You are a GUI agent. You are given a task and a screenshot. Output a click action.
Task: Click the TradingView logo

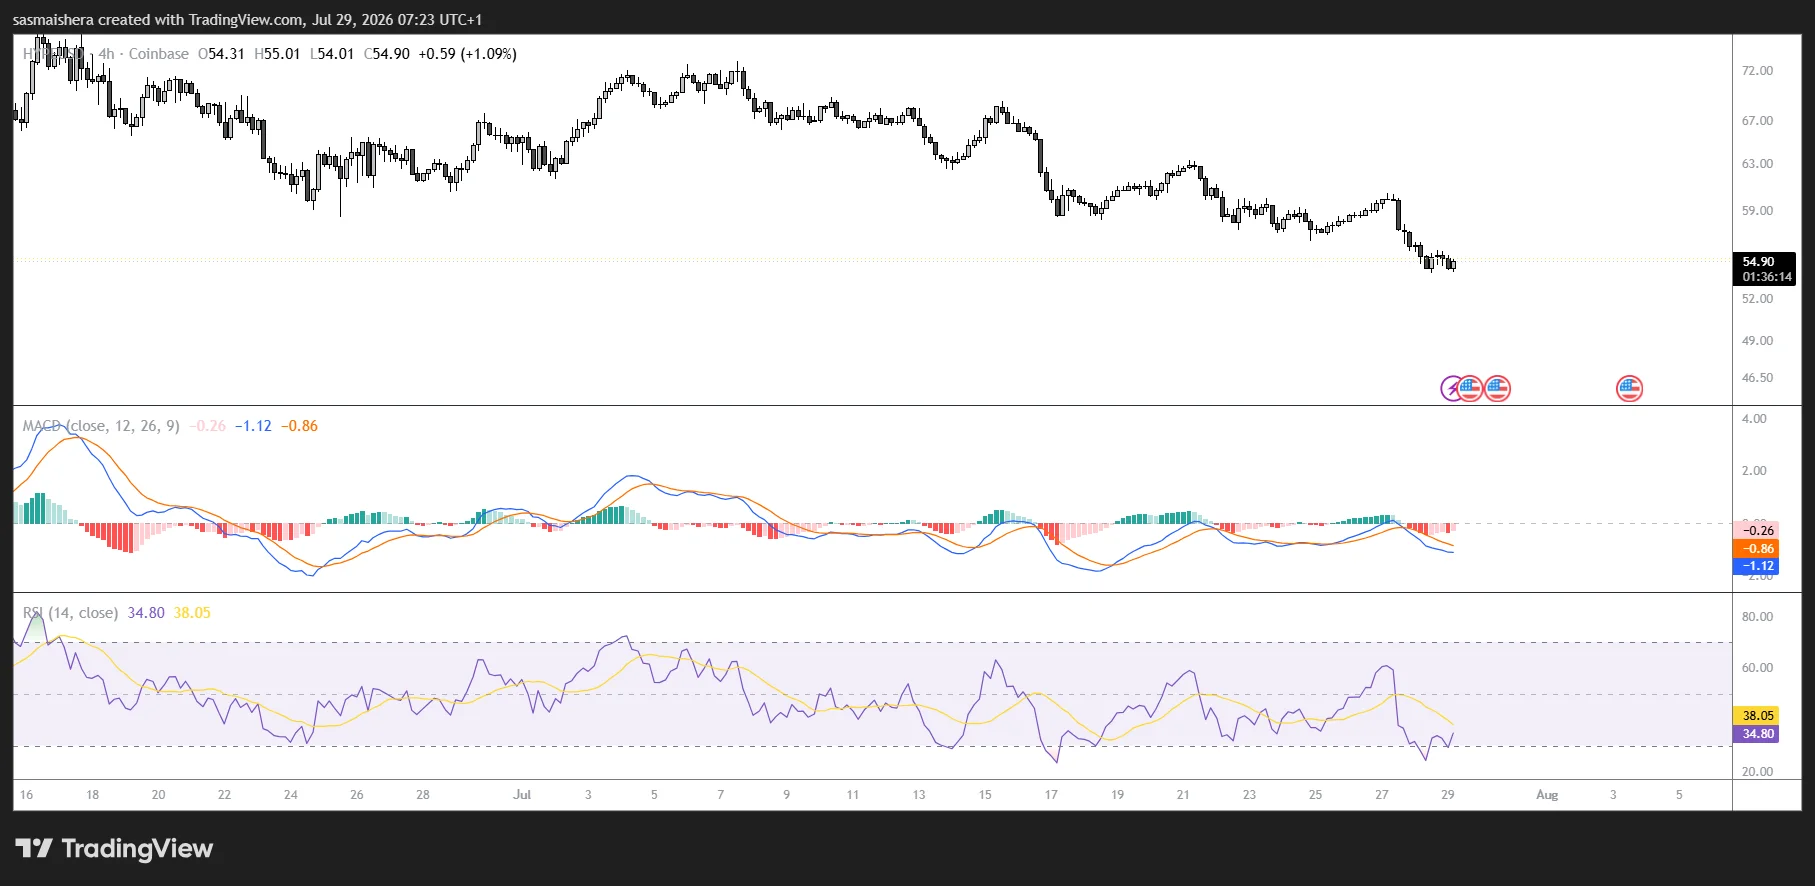[114, 849]
